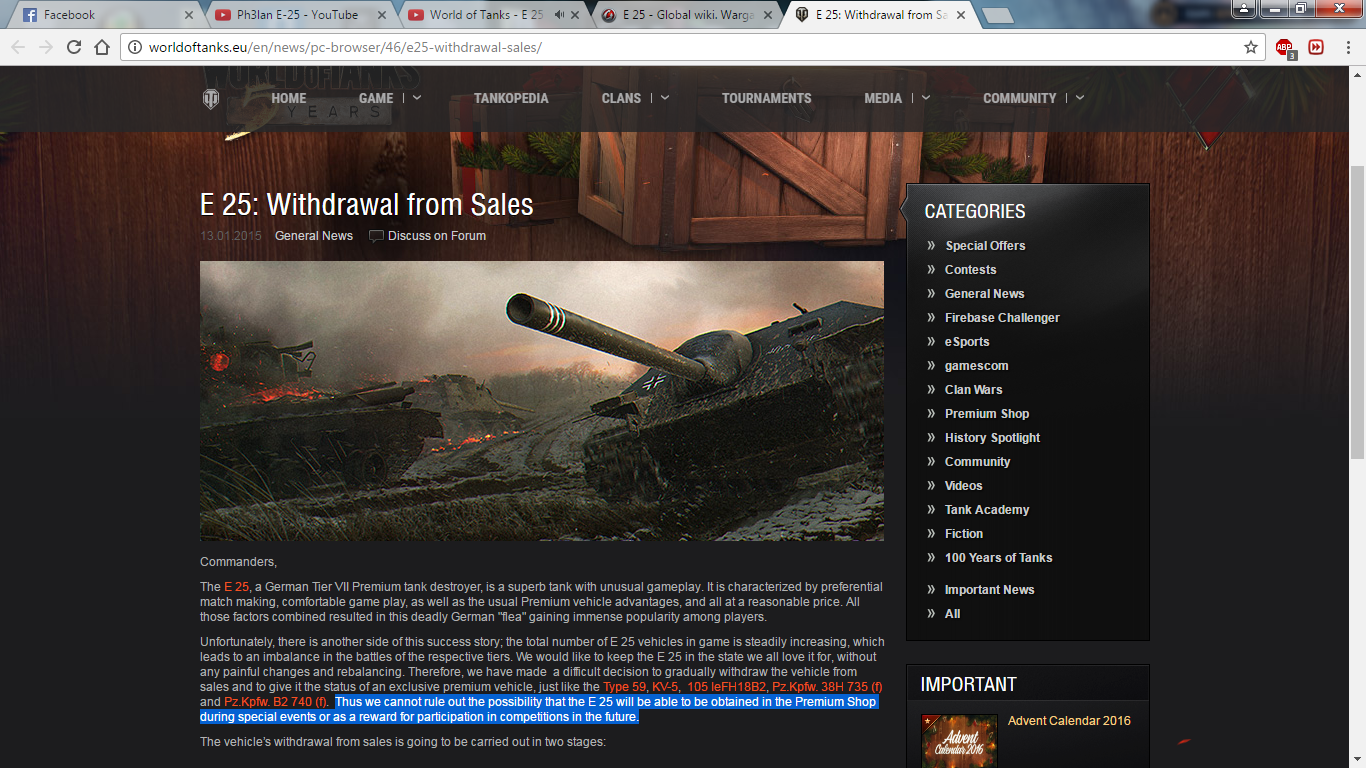Screen dimensions: 1366x768
Task: Open the KV-5 tank link
Action: pos(665,687)
